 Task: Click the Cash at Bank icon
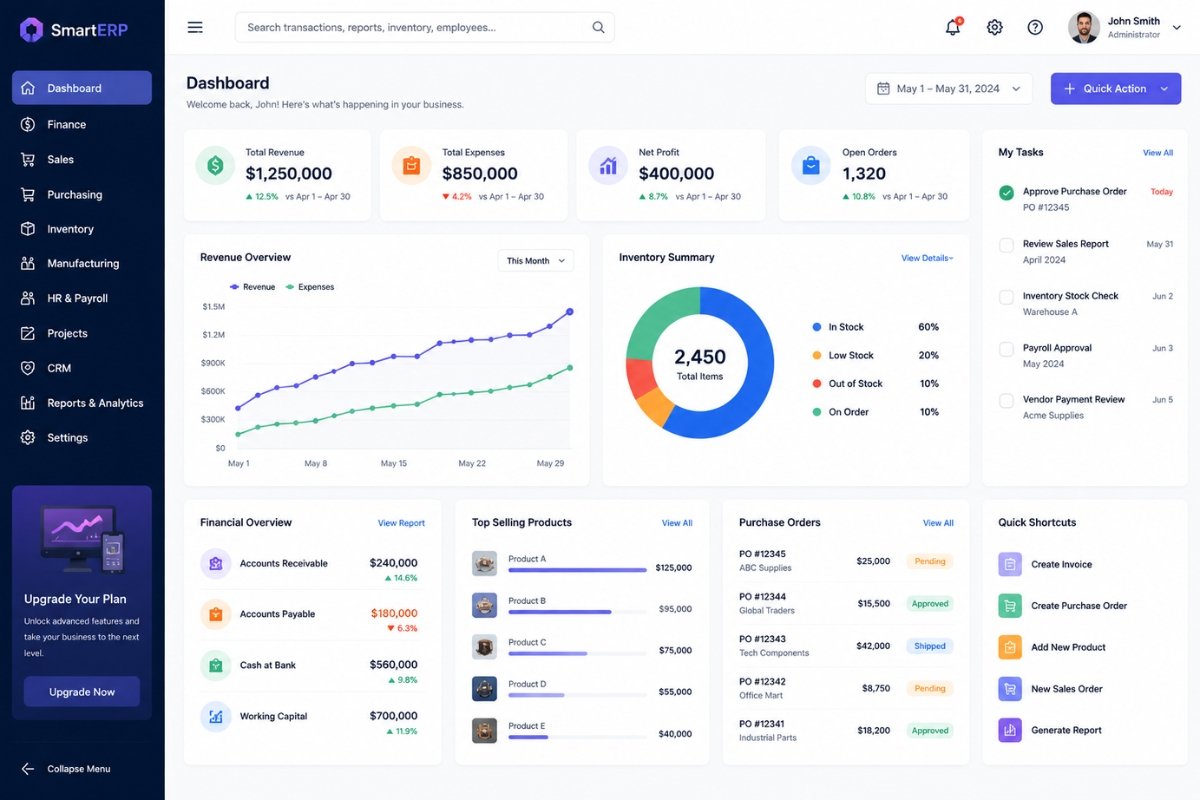215,665
